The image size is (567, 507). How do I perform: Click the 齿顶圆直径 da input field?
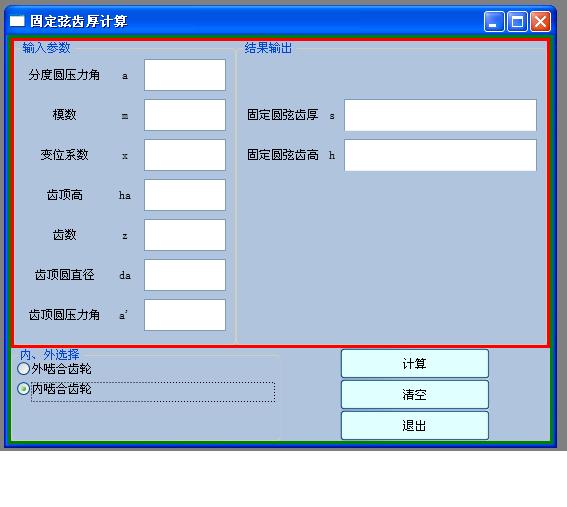pos(185,275)
